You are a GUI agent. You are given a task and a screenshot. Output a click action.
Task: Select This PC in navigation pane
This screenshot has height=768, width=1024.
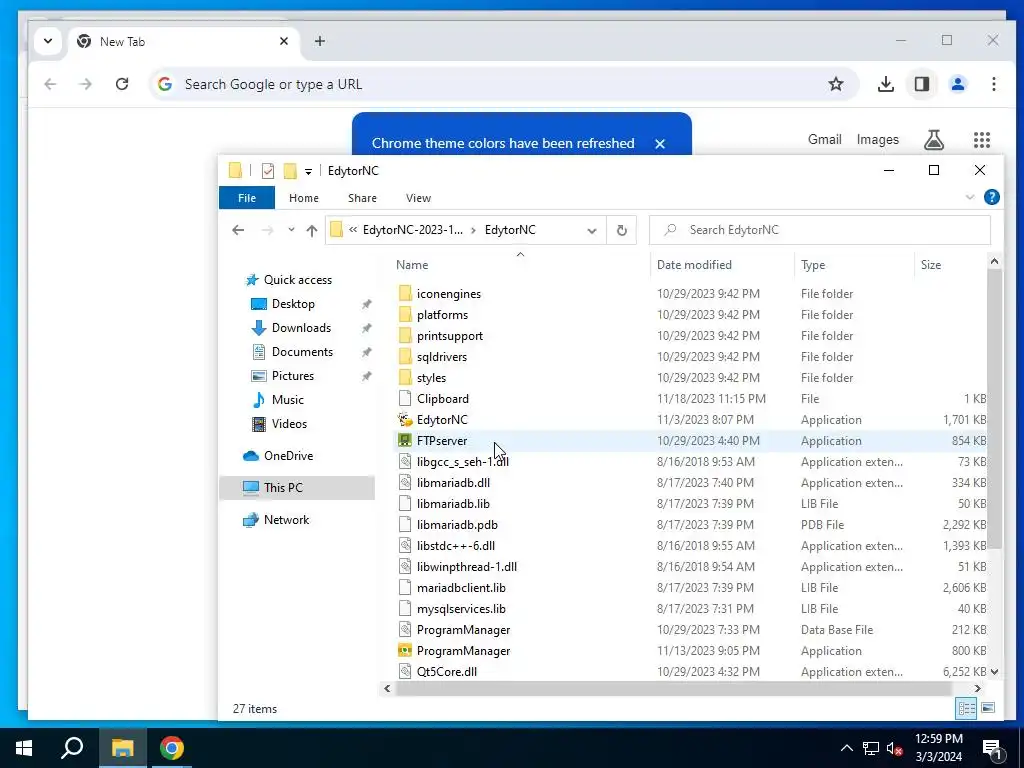tap(283, 488)
